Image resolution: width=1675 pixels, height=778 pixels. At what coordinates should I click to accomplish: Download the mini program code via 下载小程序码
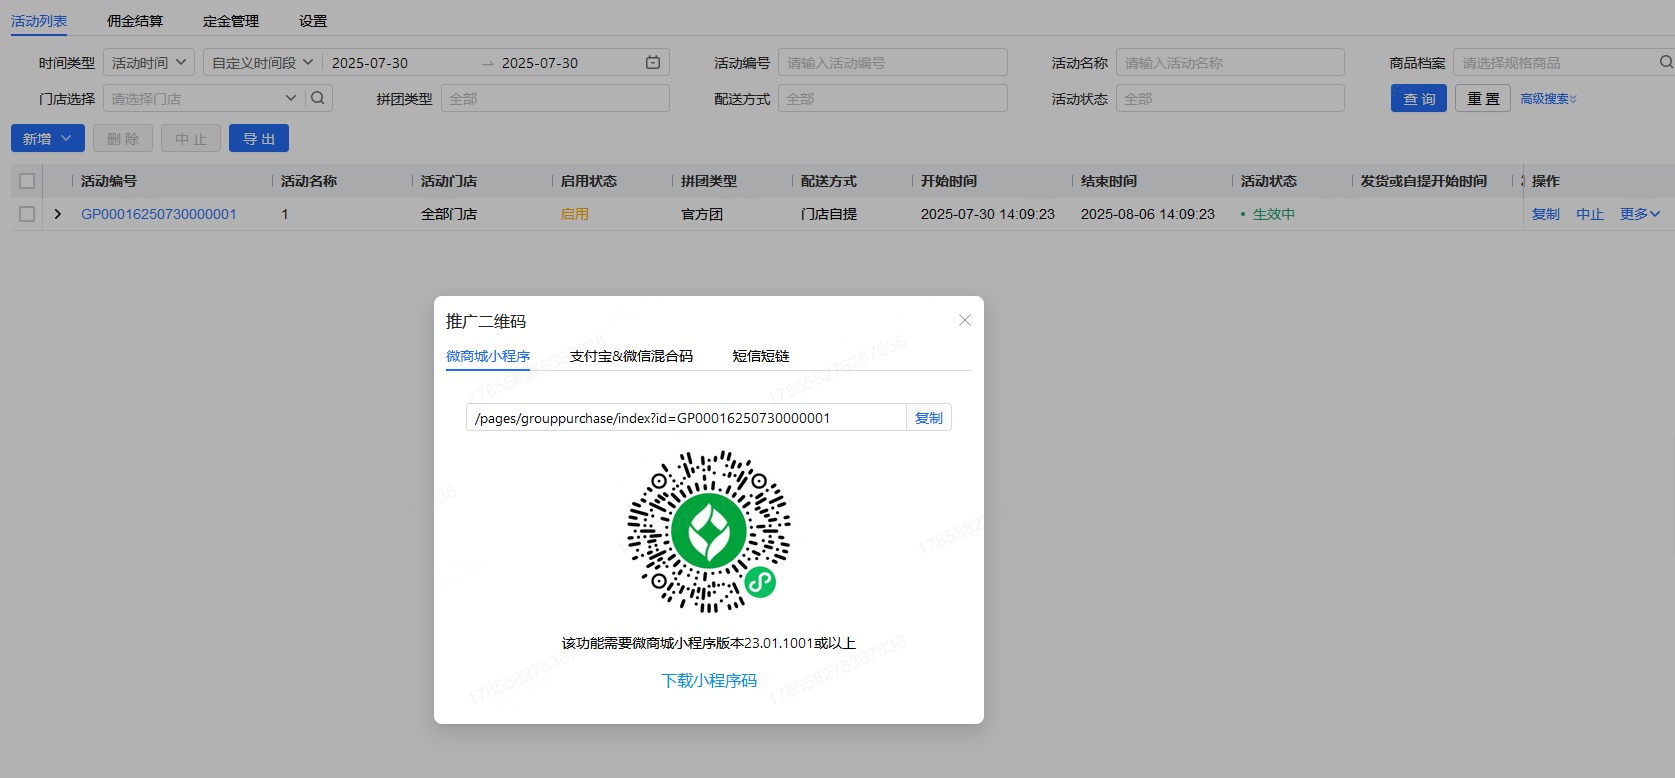pos(709,680)
